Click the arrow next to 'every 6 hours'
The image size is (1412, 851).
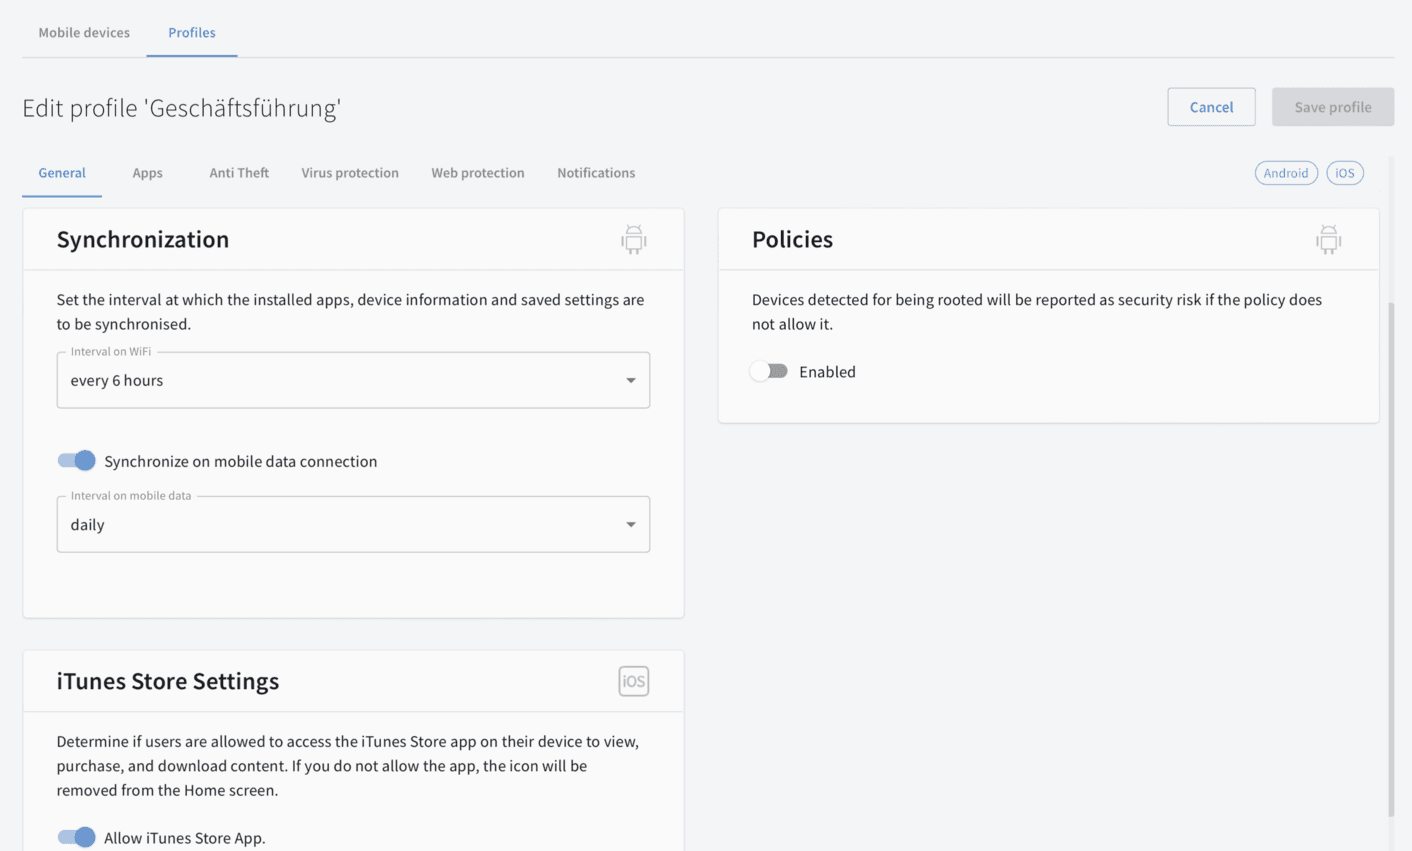pos(630,380)
